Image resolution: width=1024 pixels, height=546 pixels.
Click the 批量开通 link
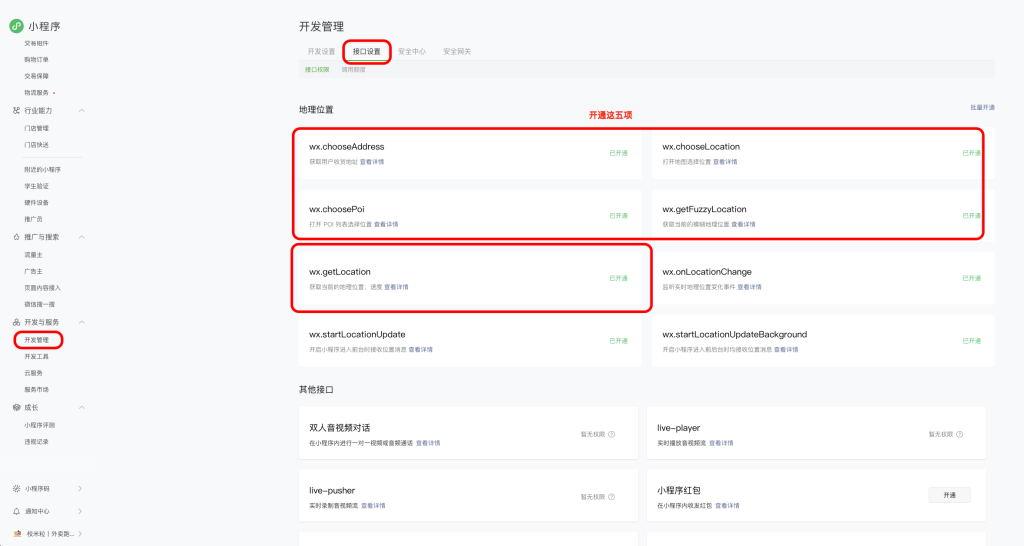pyautogui.click(x=982, y=107)
